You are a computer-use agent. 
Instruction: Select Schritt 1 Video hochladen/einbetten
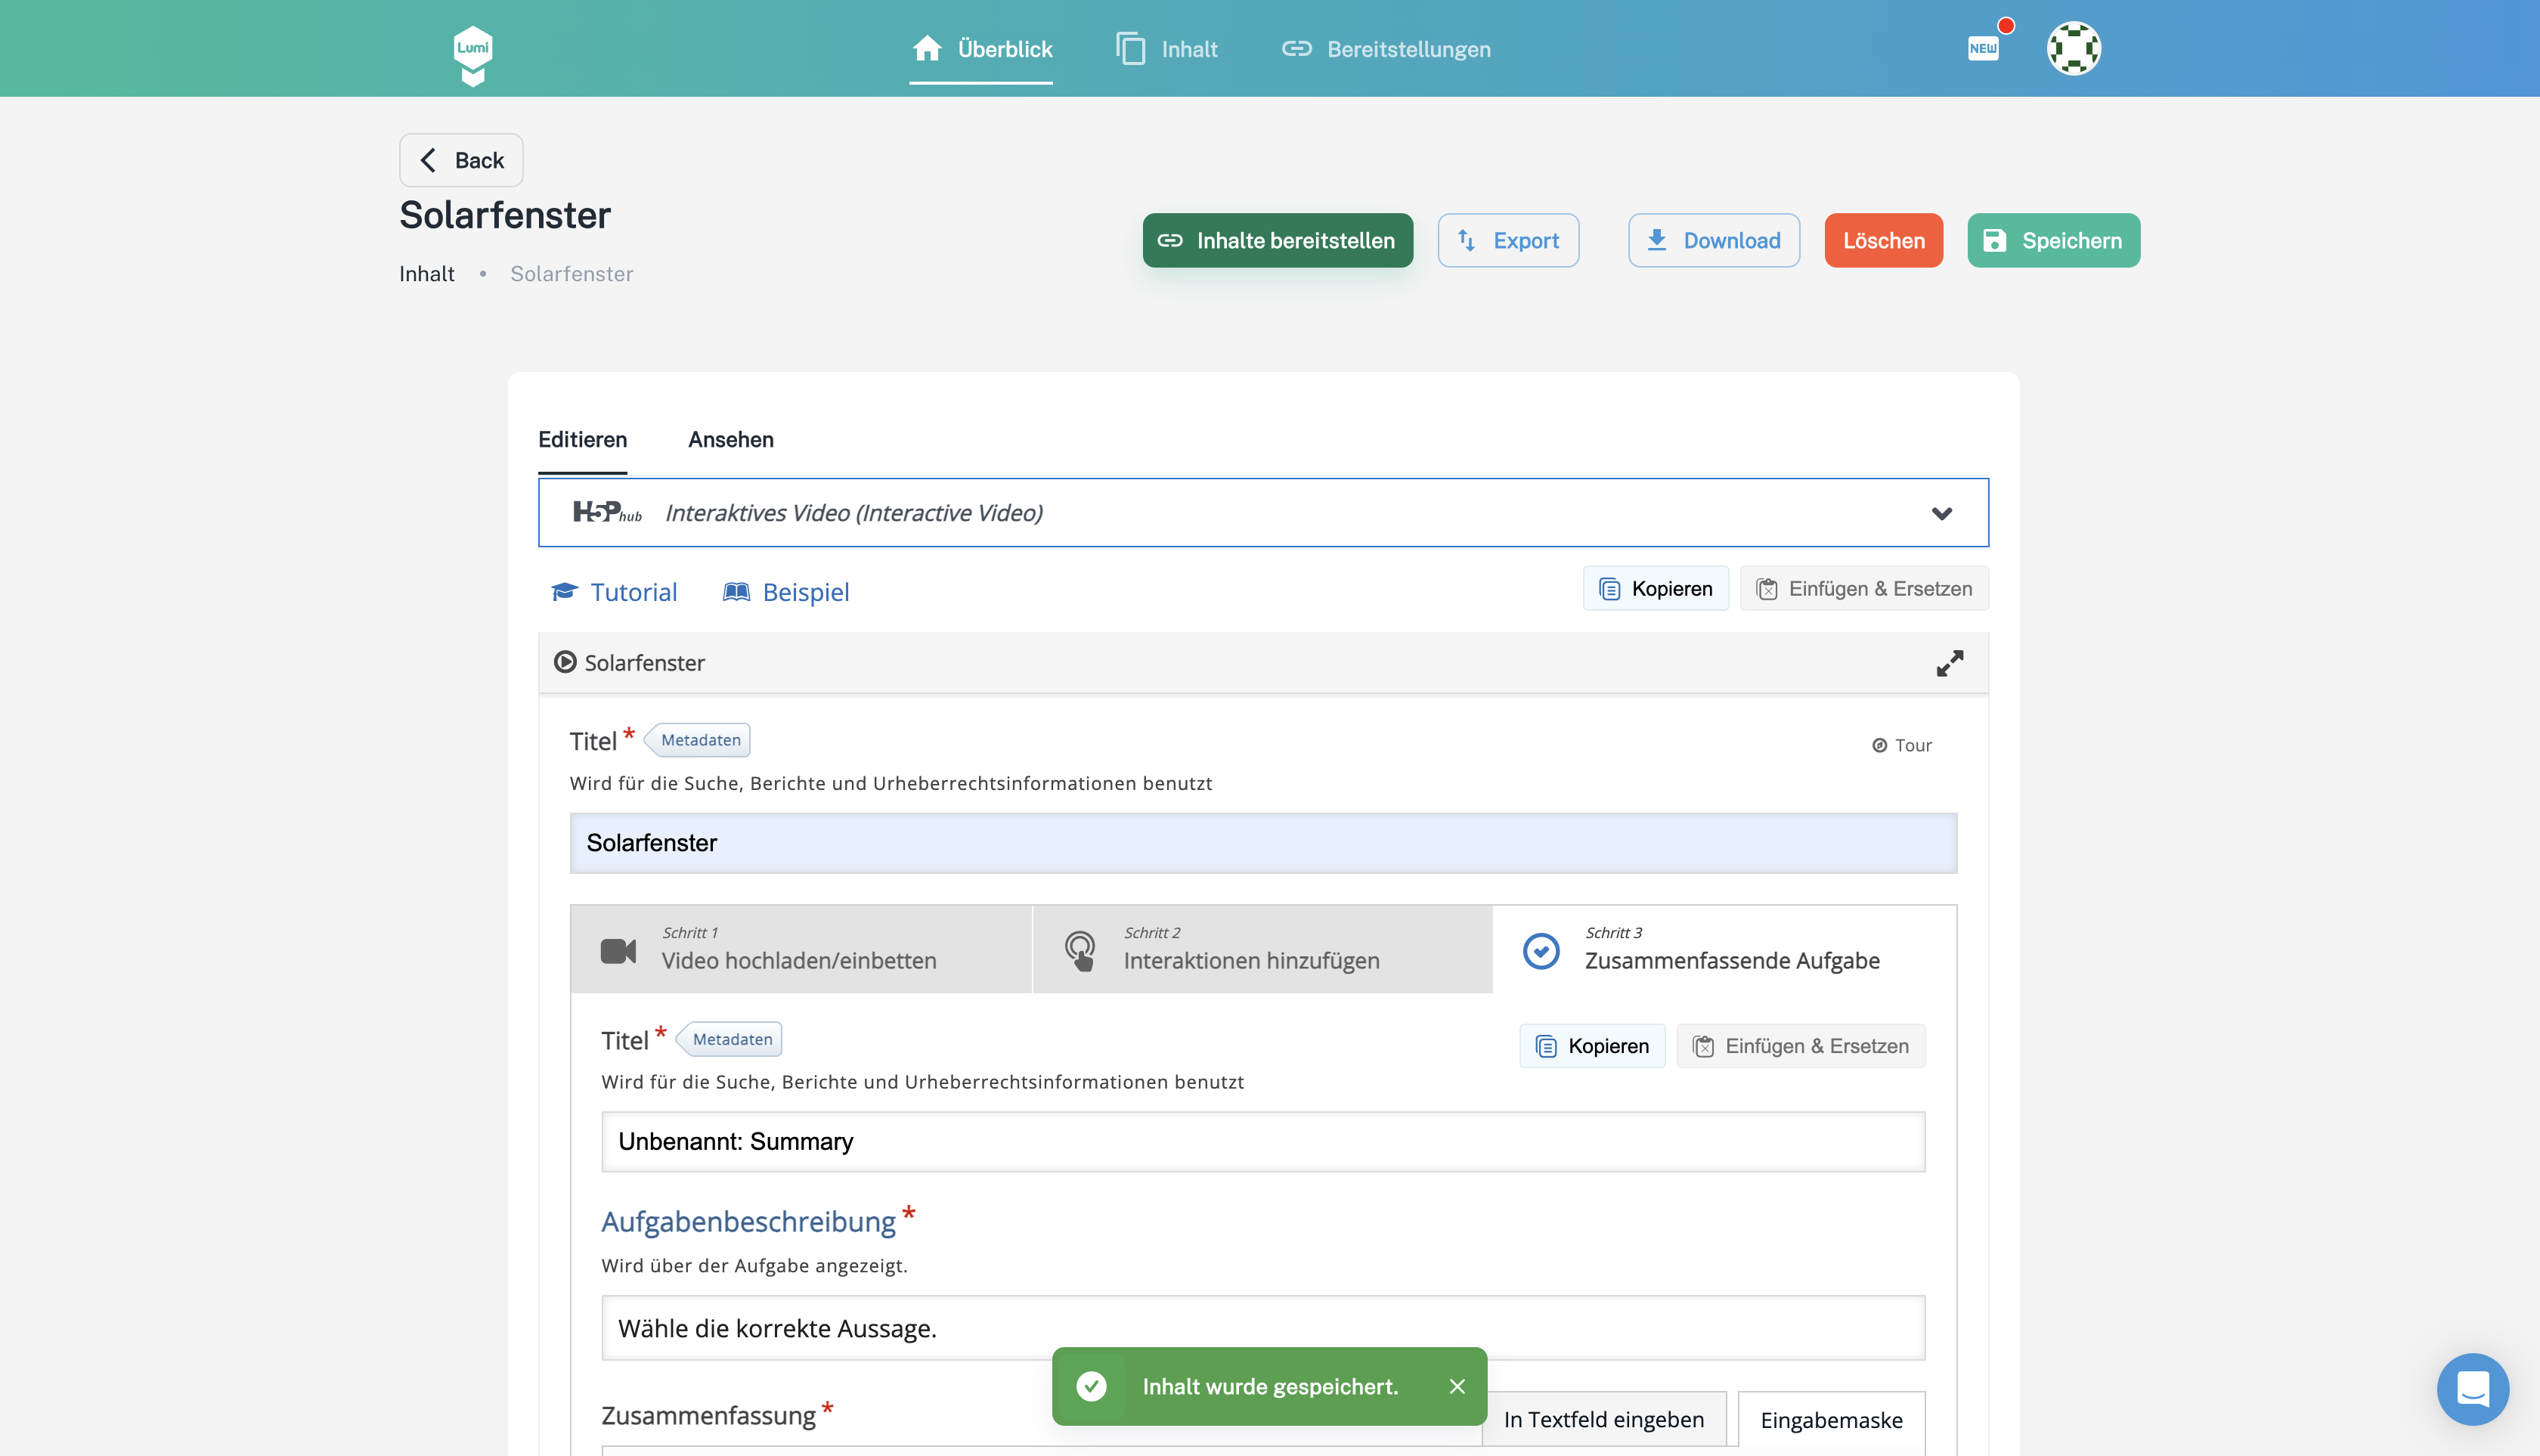[x=801, y=949]
